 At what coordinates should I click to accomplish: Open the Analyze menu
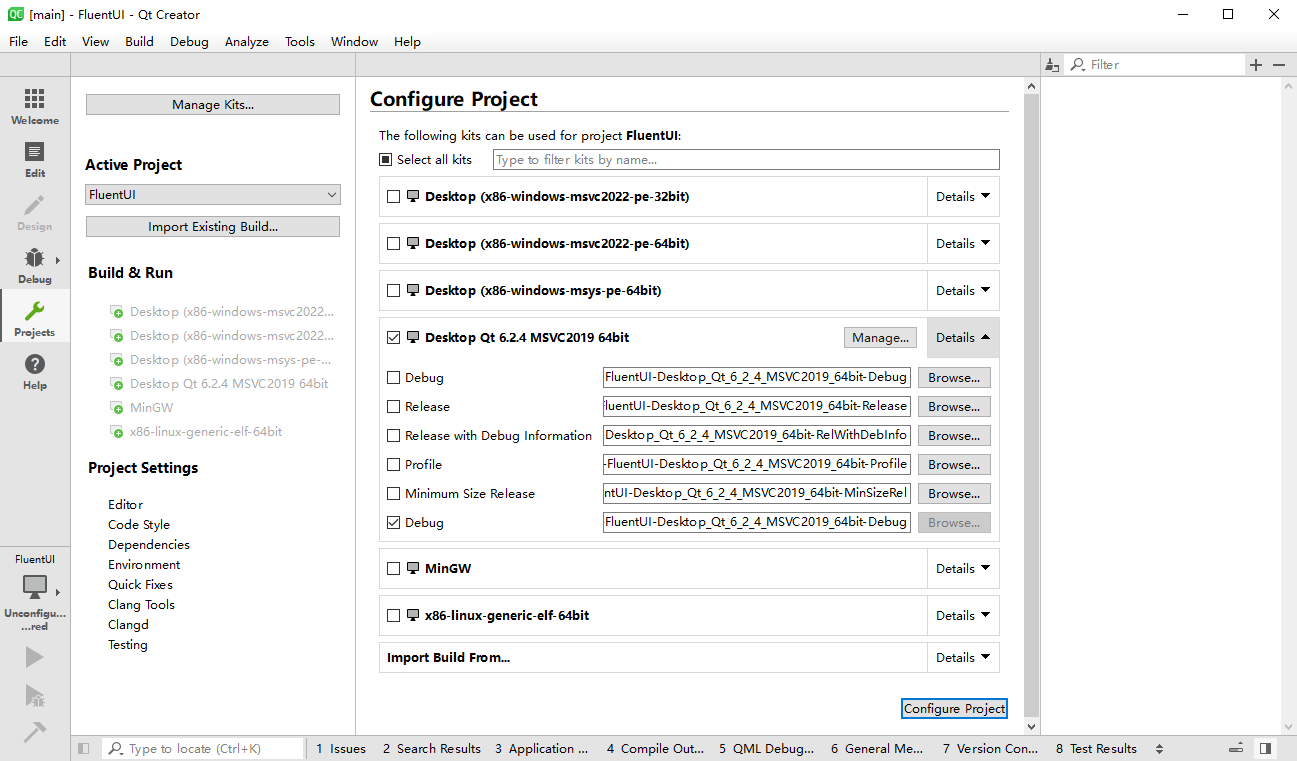[x=247, y=42]
